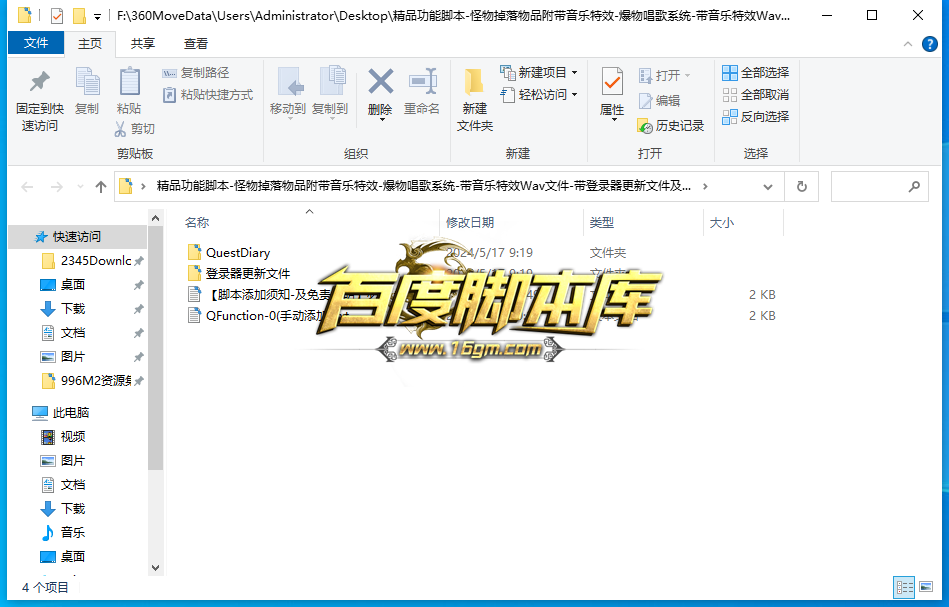Expand the address bar history dropdown

pos(767,187)
